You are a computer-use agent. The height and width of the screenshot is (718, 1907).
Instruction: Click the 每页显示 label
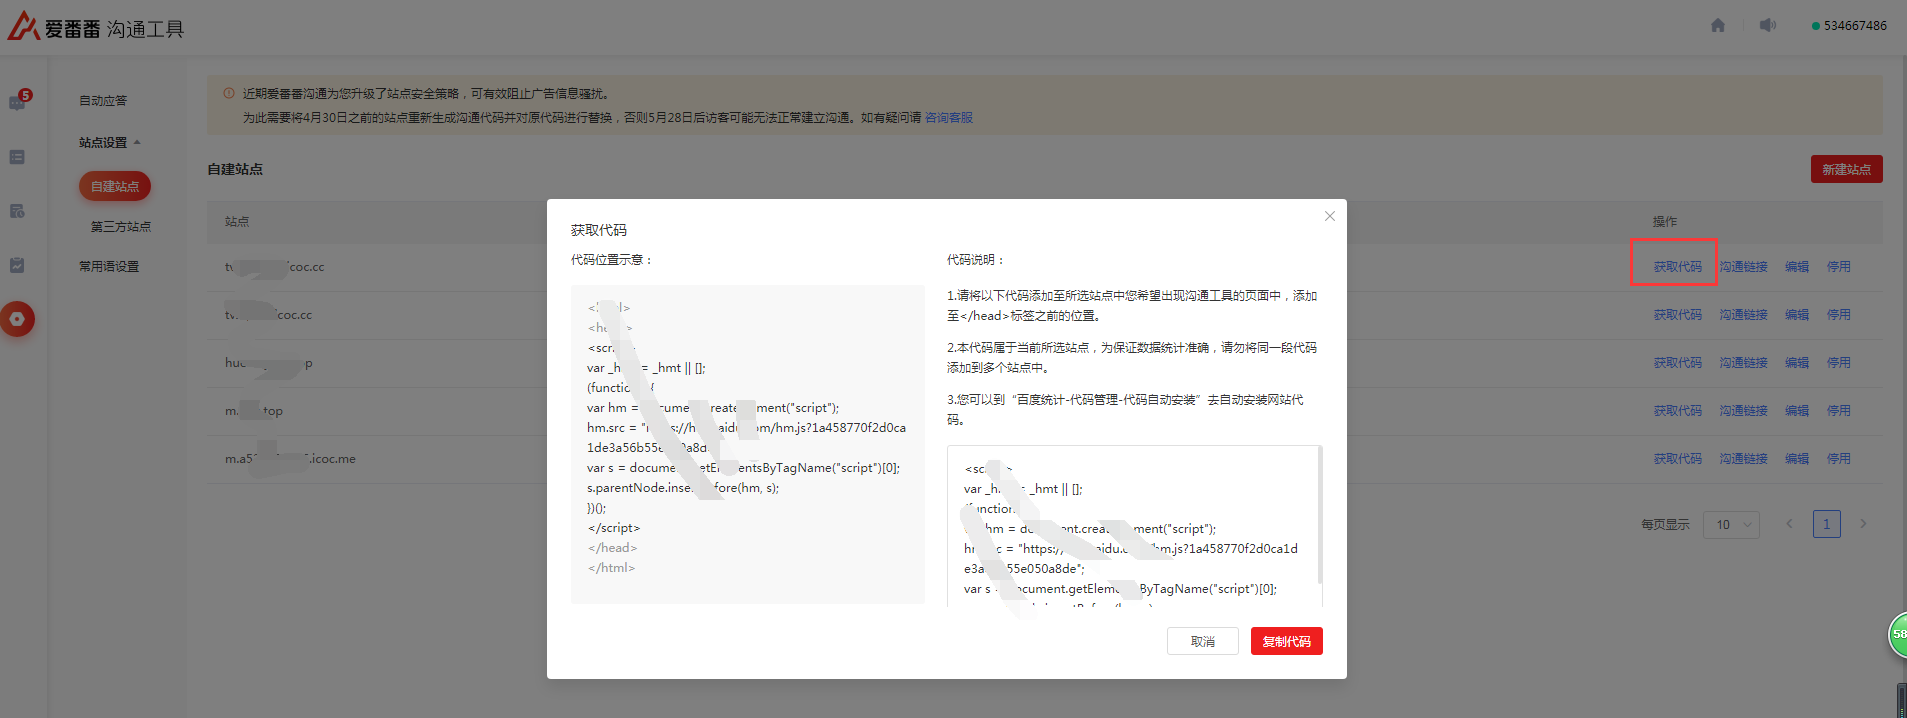pyautogui.click(x=1665, y=524)
